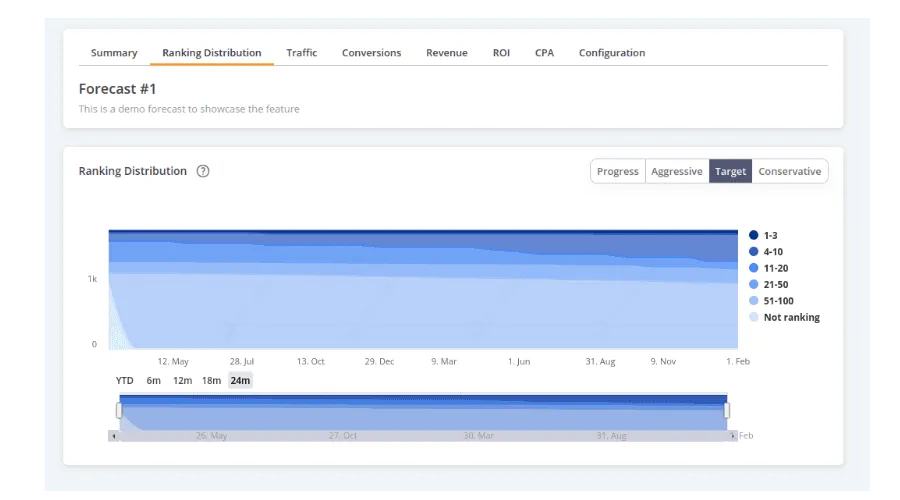Click the right scroll arrow under navigator
This screenshot has width=900, height=500.
pos(733,436)
